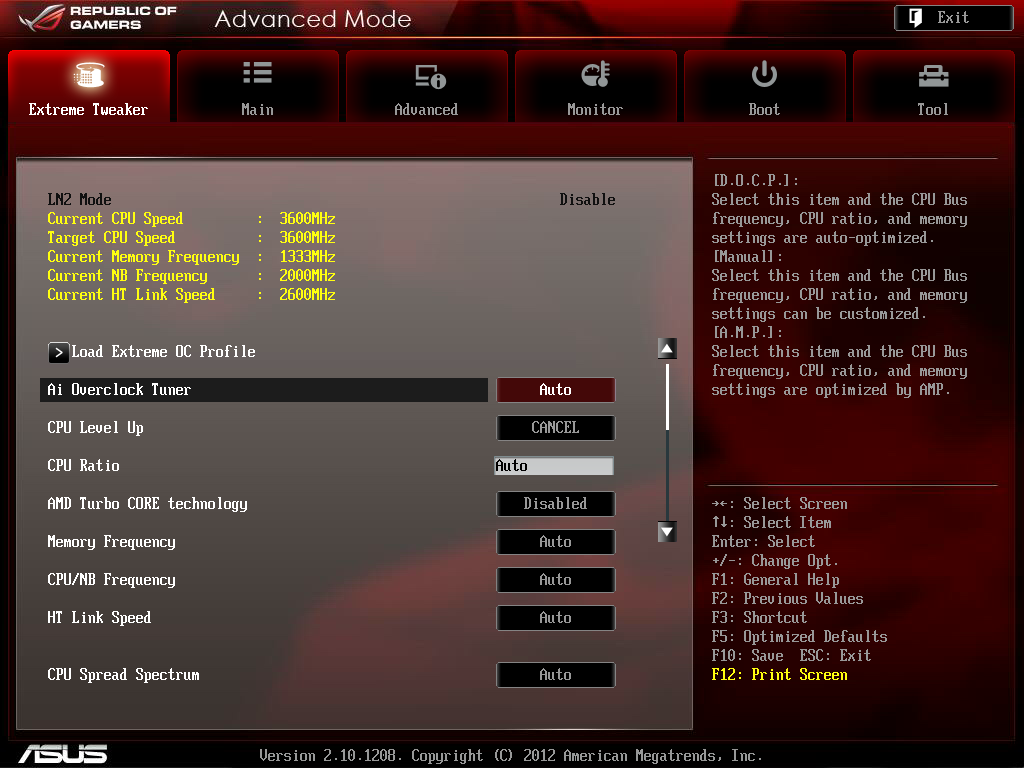Open the Ai Overclock Tuner dropdown
The image size is (1024, 768).
(556, 390)
